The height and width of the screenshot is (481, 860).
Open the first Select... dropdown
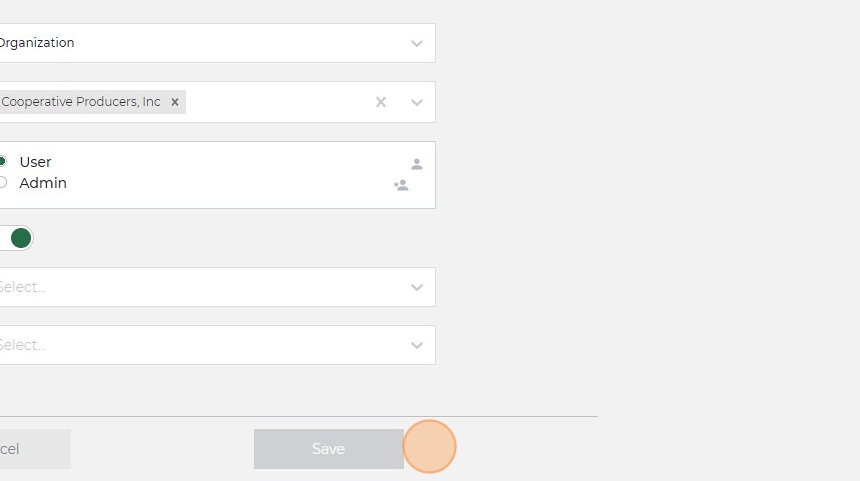coord(200,287)
